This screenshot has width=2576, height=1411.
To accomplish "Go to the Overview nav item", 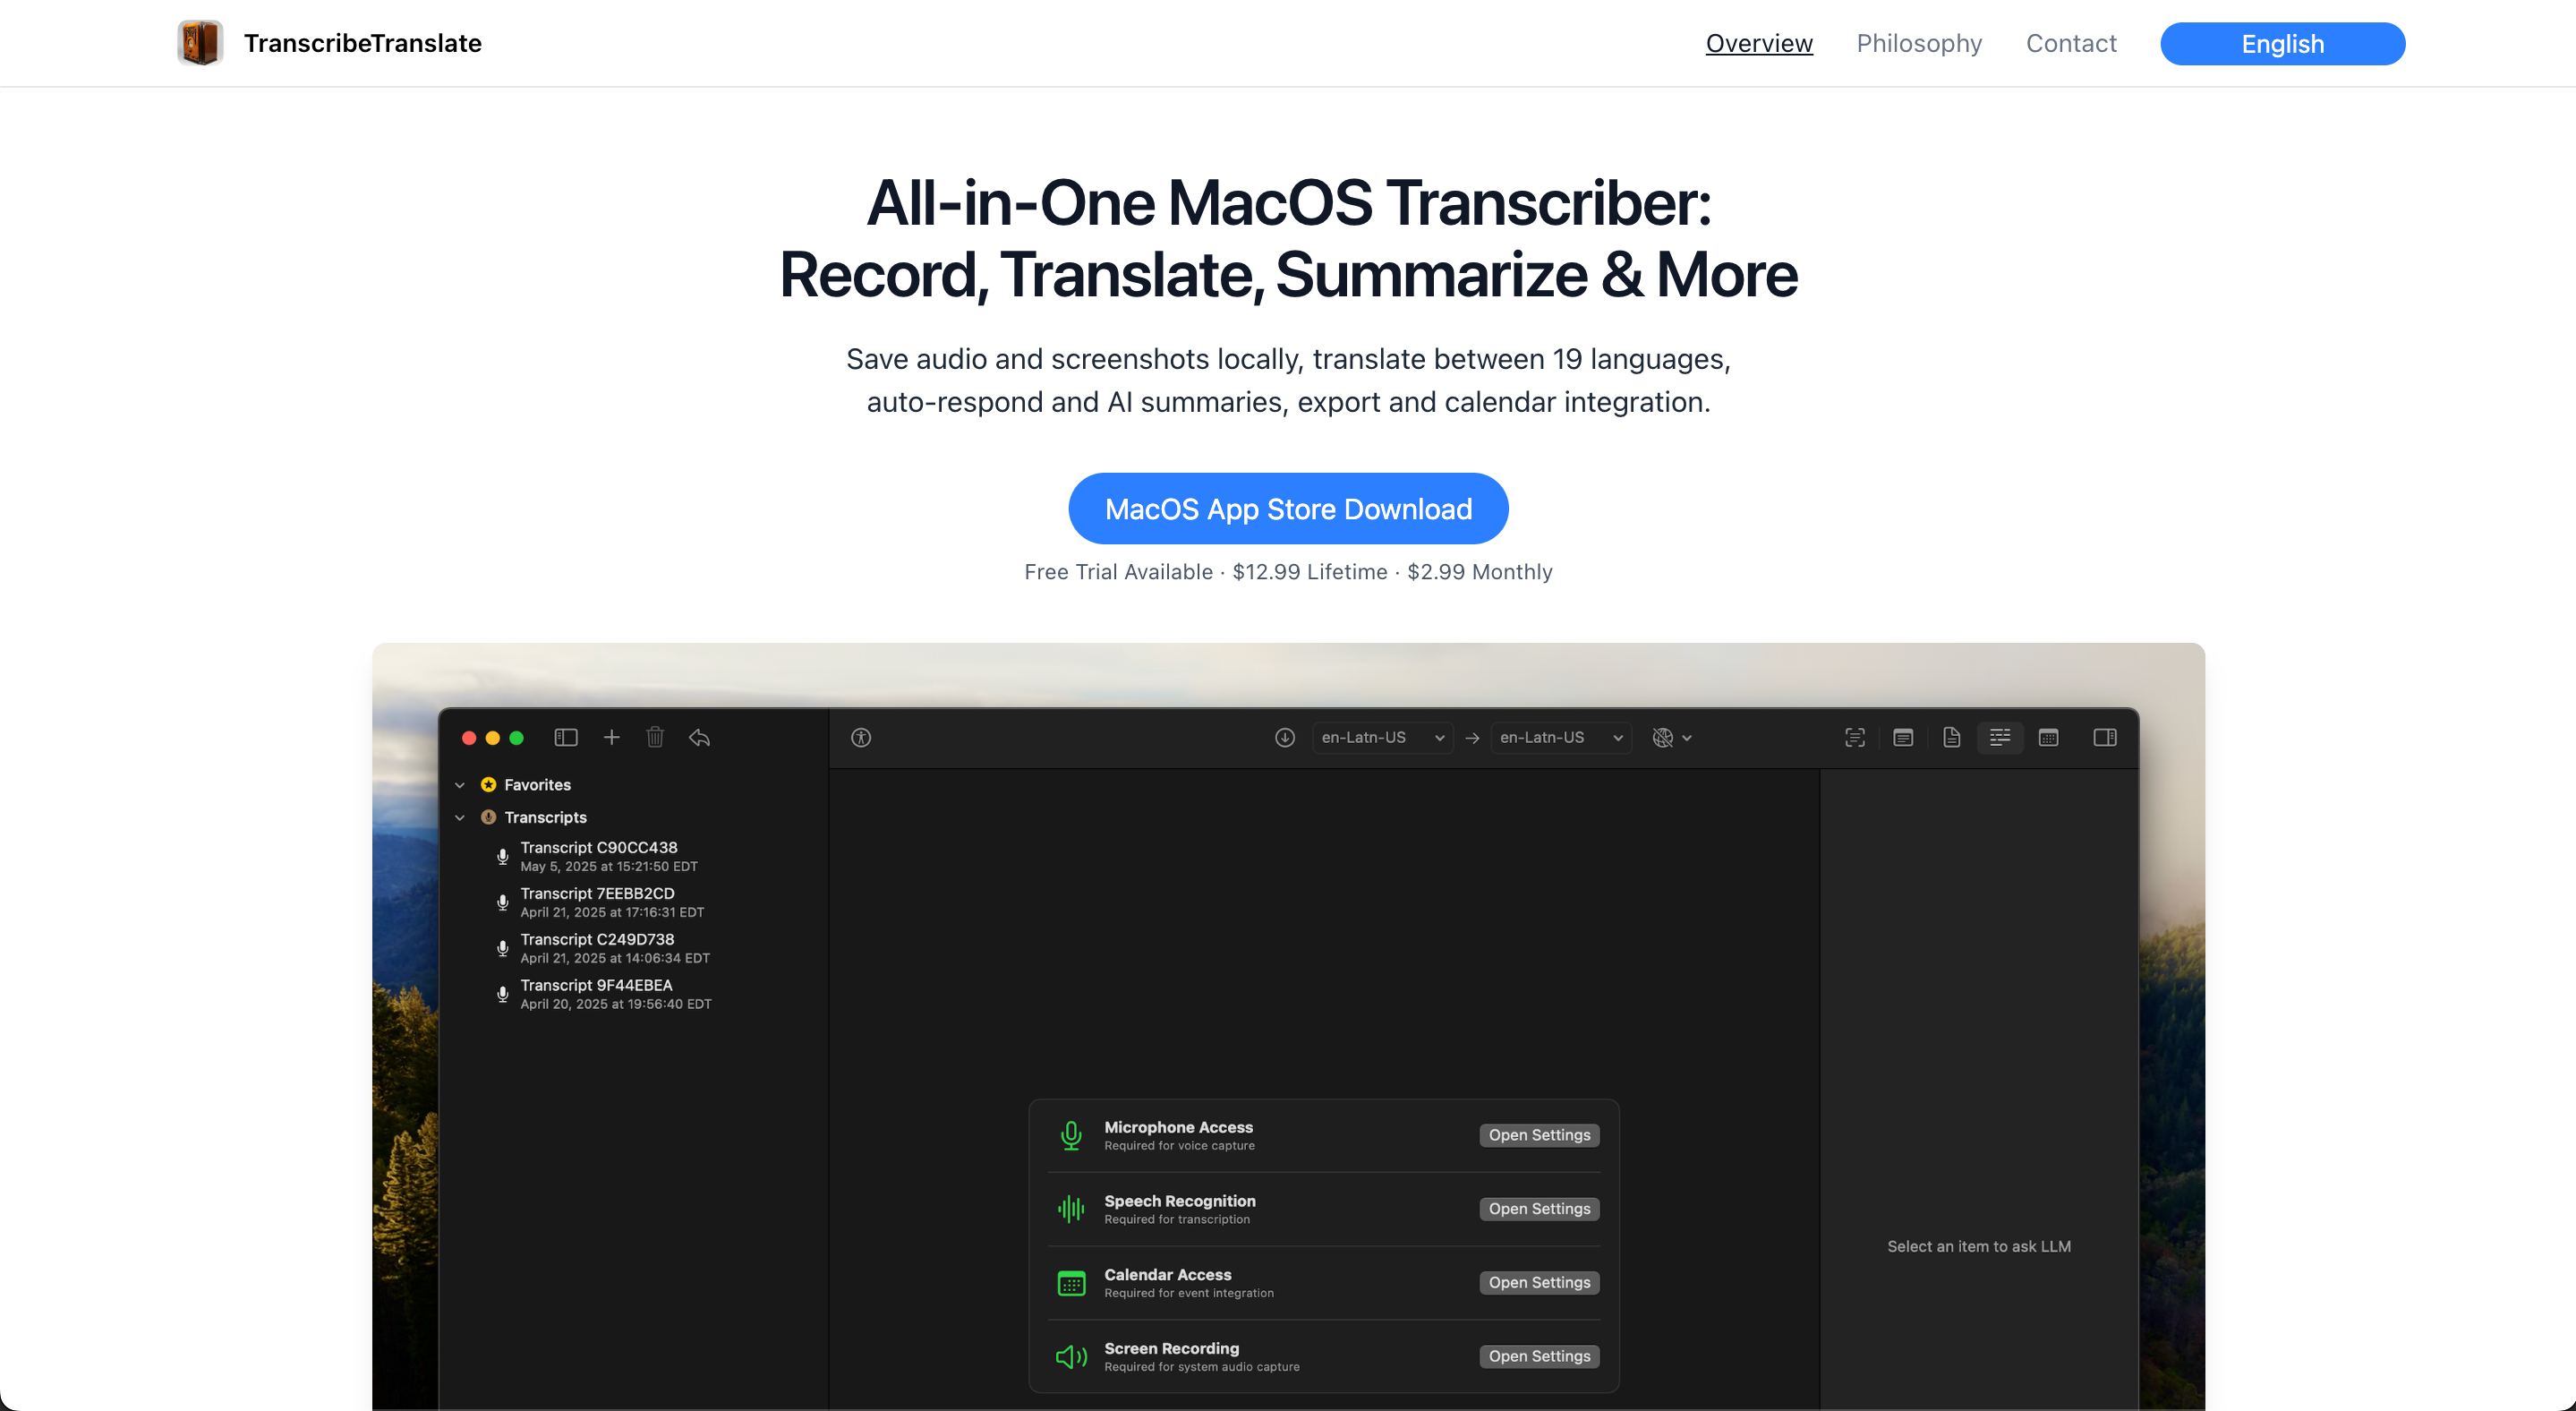I will point(1759,43).
